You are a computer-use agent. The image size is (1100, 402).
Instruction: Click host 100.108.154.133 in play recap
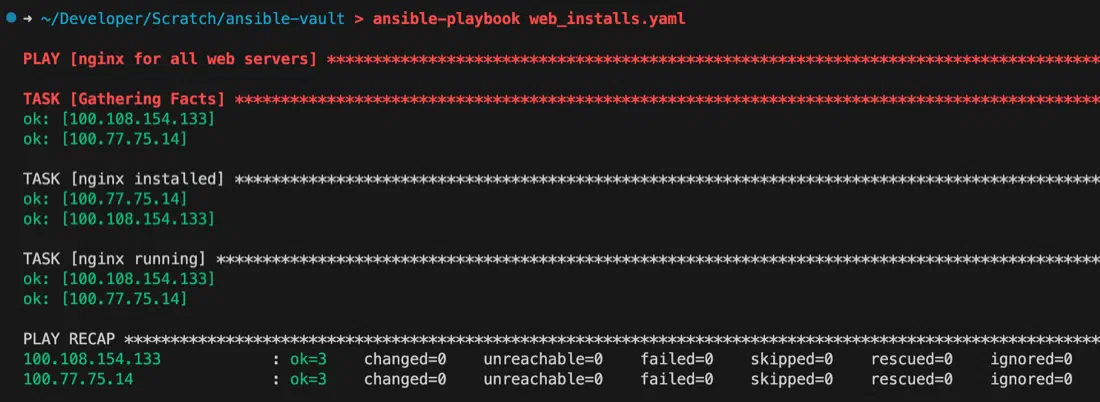[x=92, y=359]
